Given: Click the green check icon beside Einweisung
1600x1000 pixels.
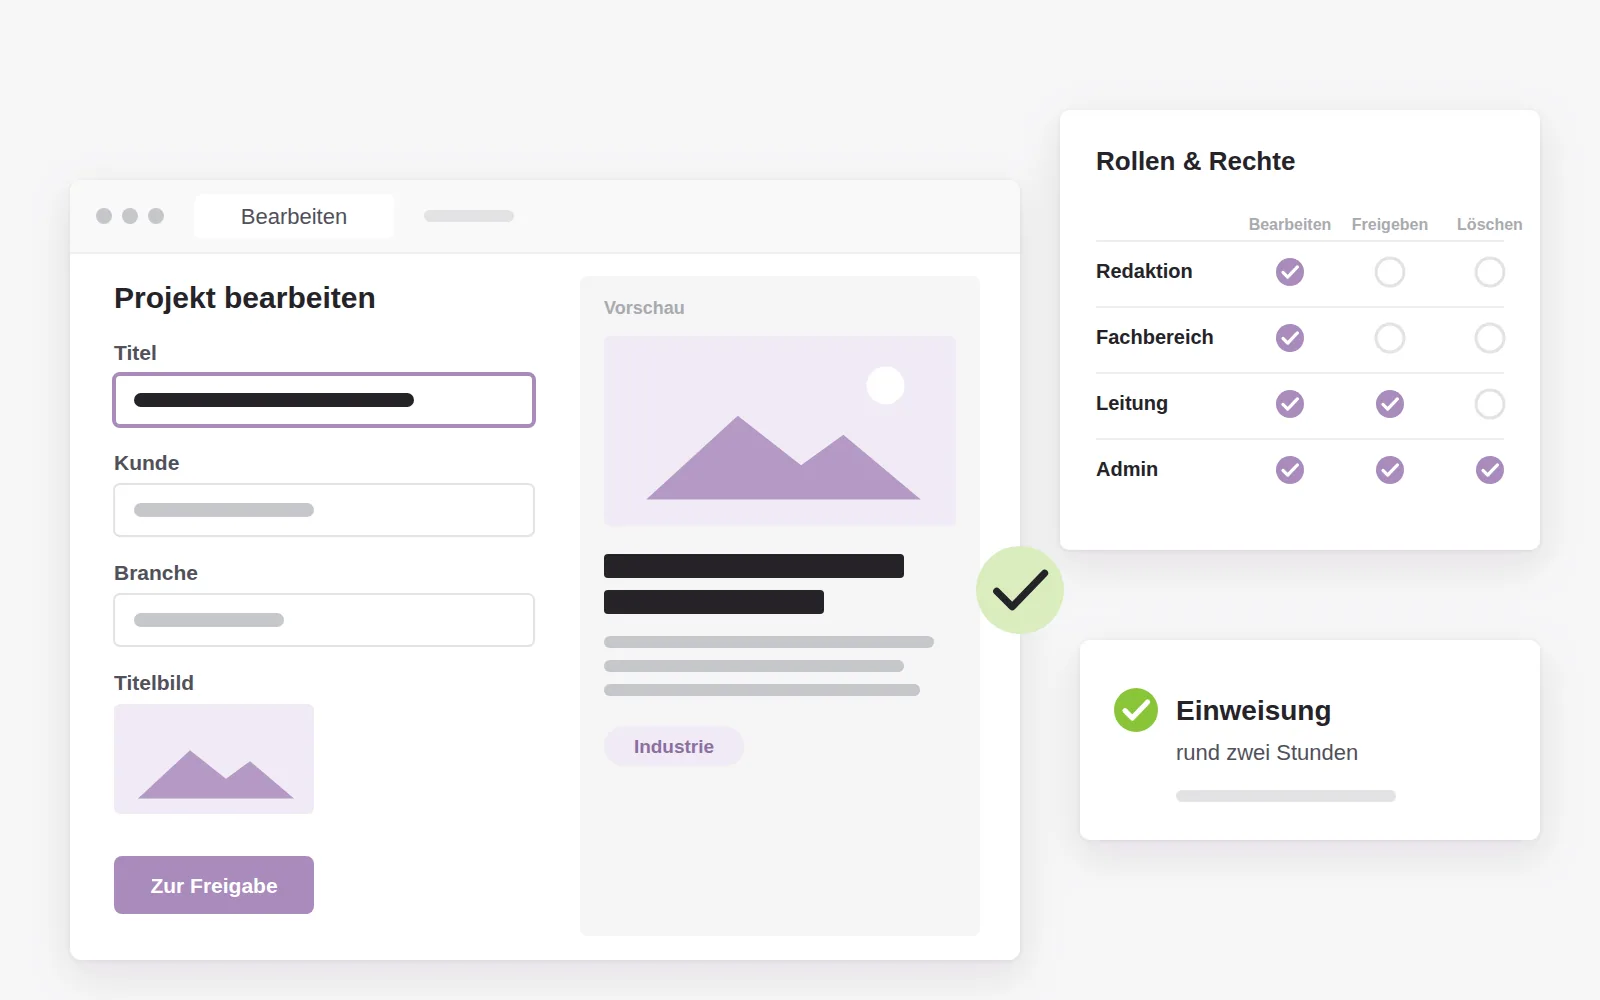Looking at the screenshot, I should pos(1136,710).
